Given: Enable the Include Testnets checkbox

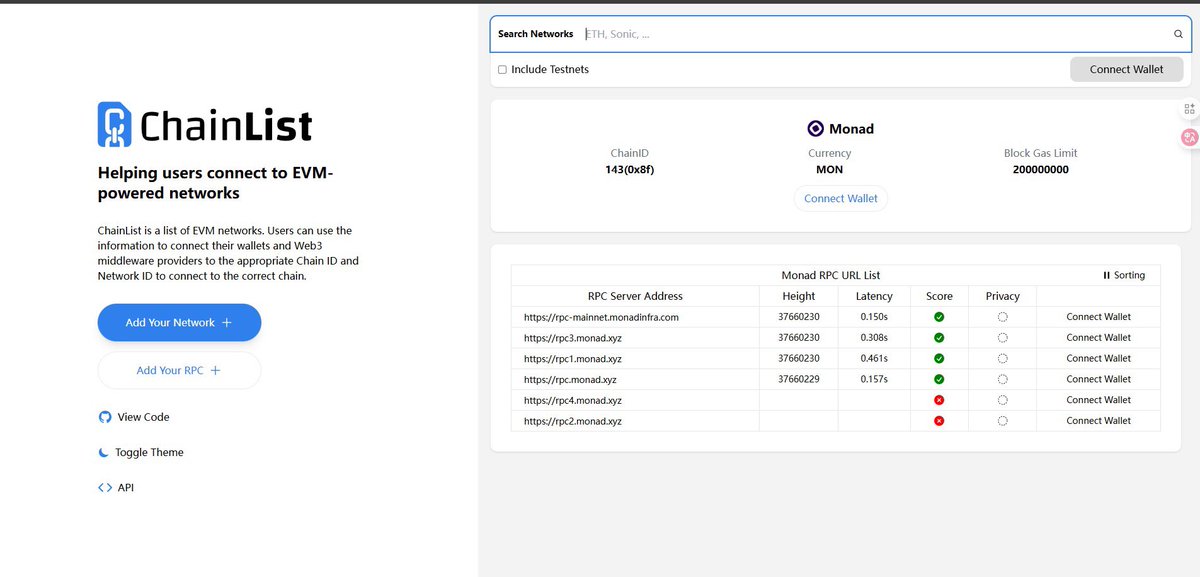Looking at the screenshot, I should pos(502,70).
